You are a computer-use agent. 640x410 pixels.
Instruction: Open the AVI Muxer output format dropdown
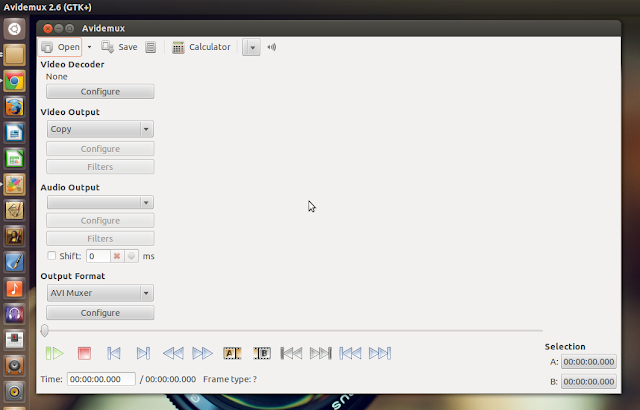pos(100,293)
